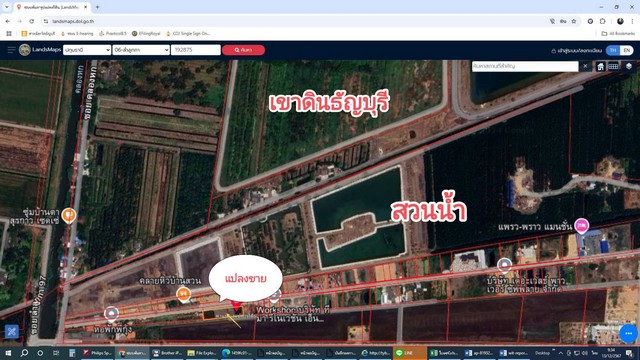Image resolution: width=640 pixels, height=360 pixels.
Task: Open the Windows Start menu
Action: pyautogui.click(x=8, y=353)
